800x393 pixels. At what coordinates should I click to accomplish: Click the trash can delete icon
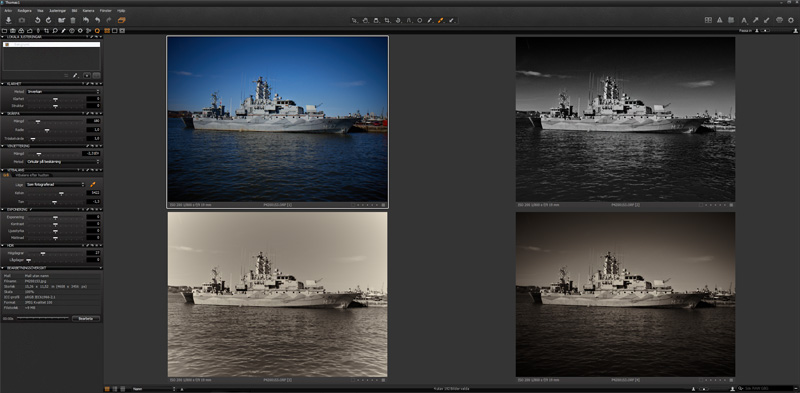point(73,20)
